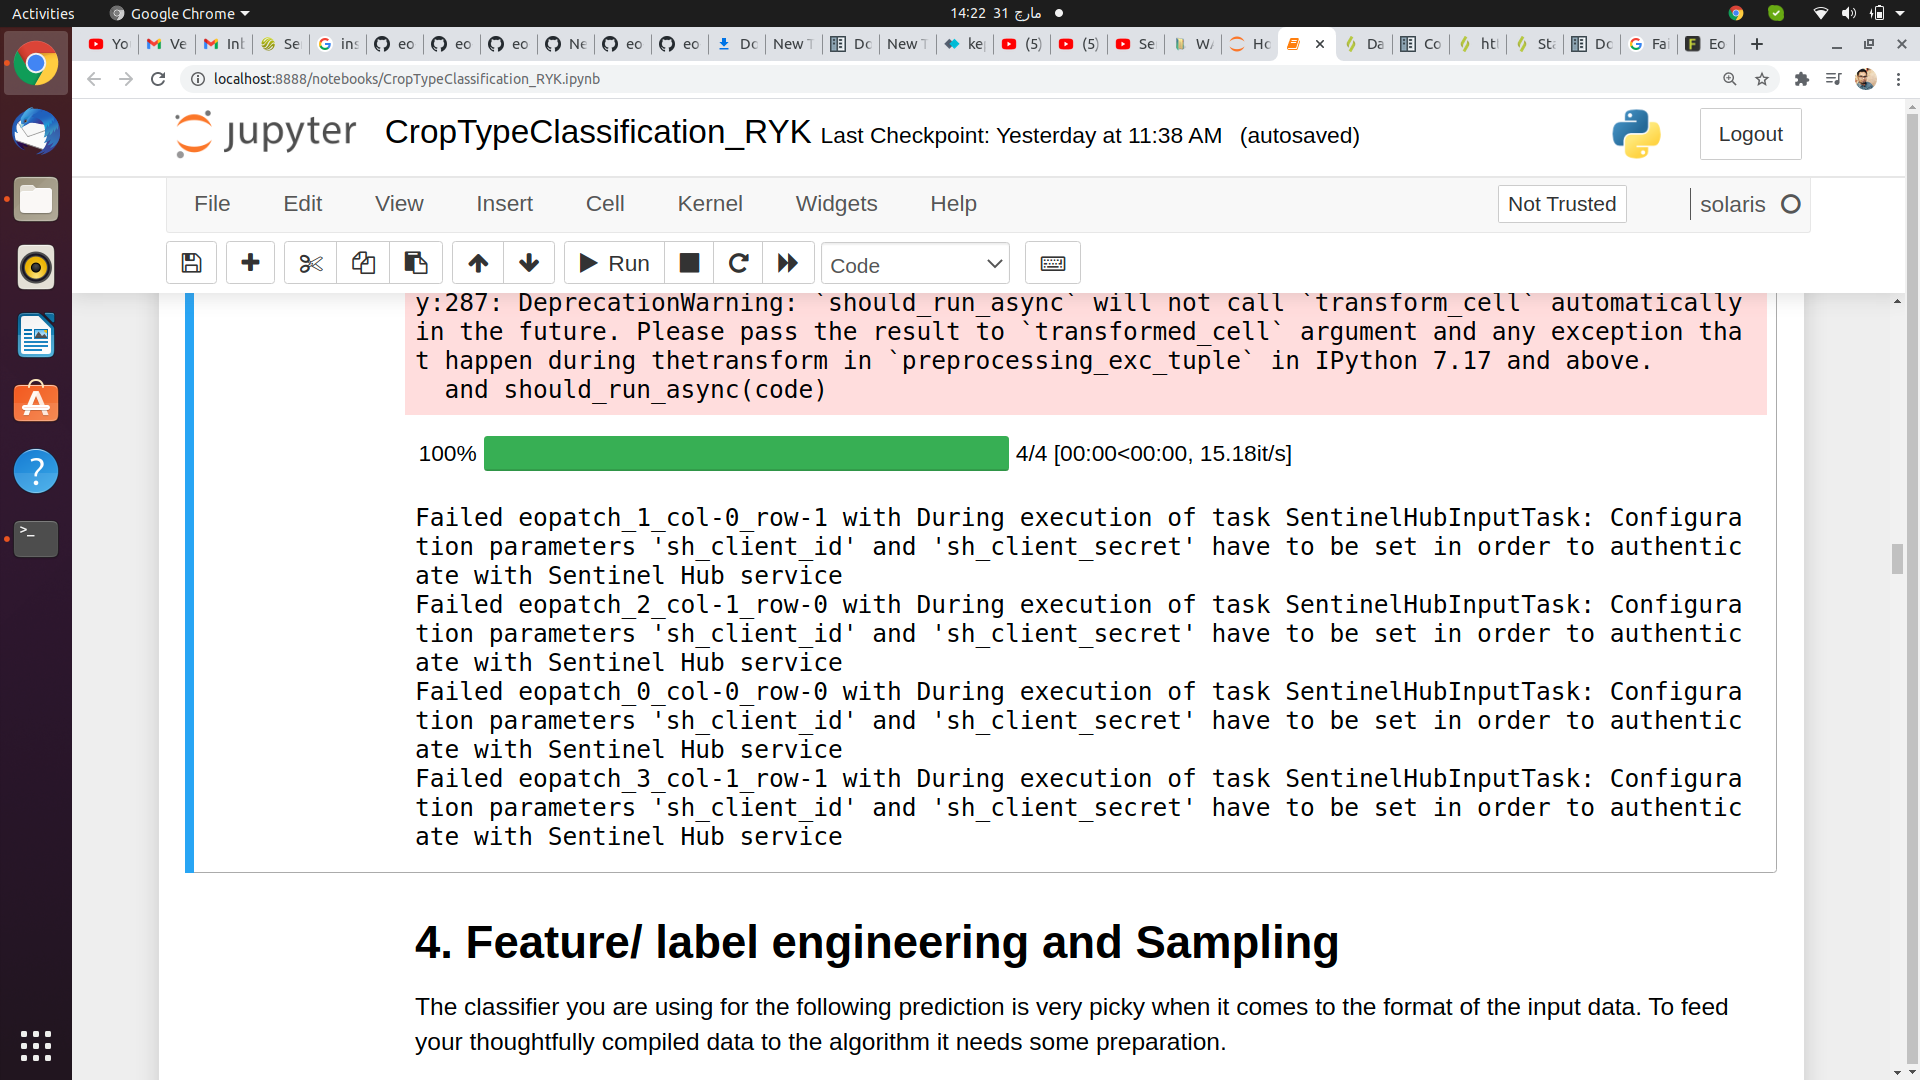Open the command palette keyboard icon
Image resolution: width=1920 pixels, height=1080 pixels.
pos(1053,262)
